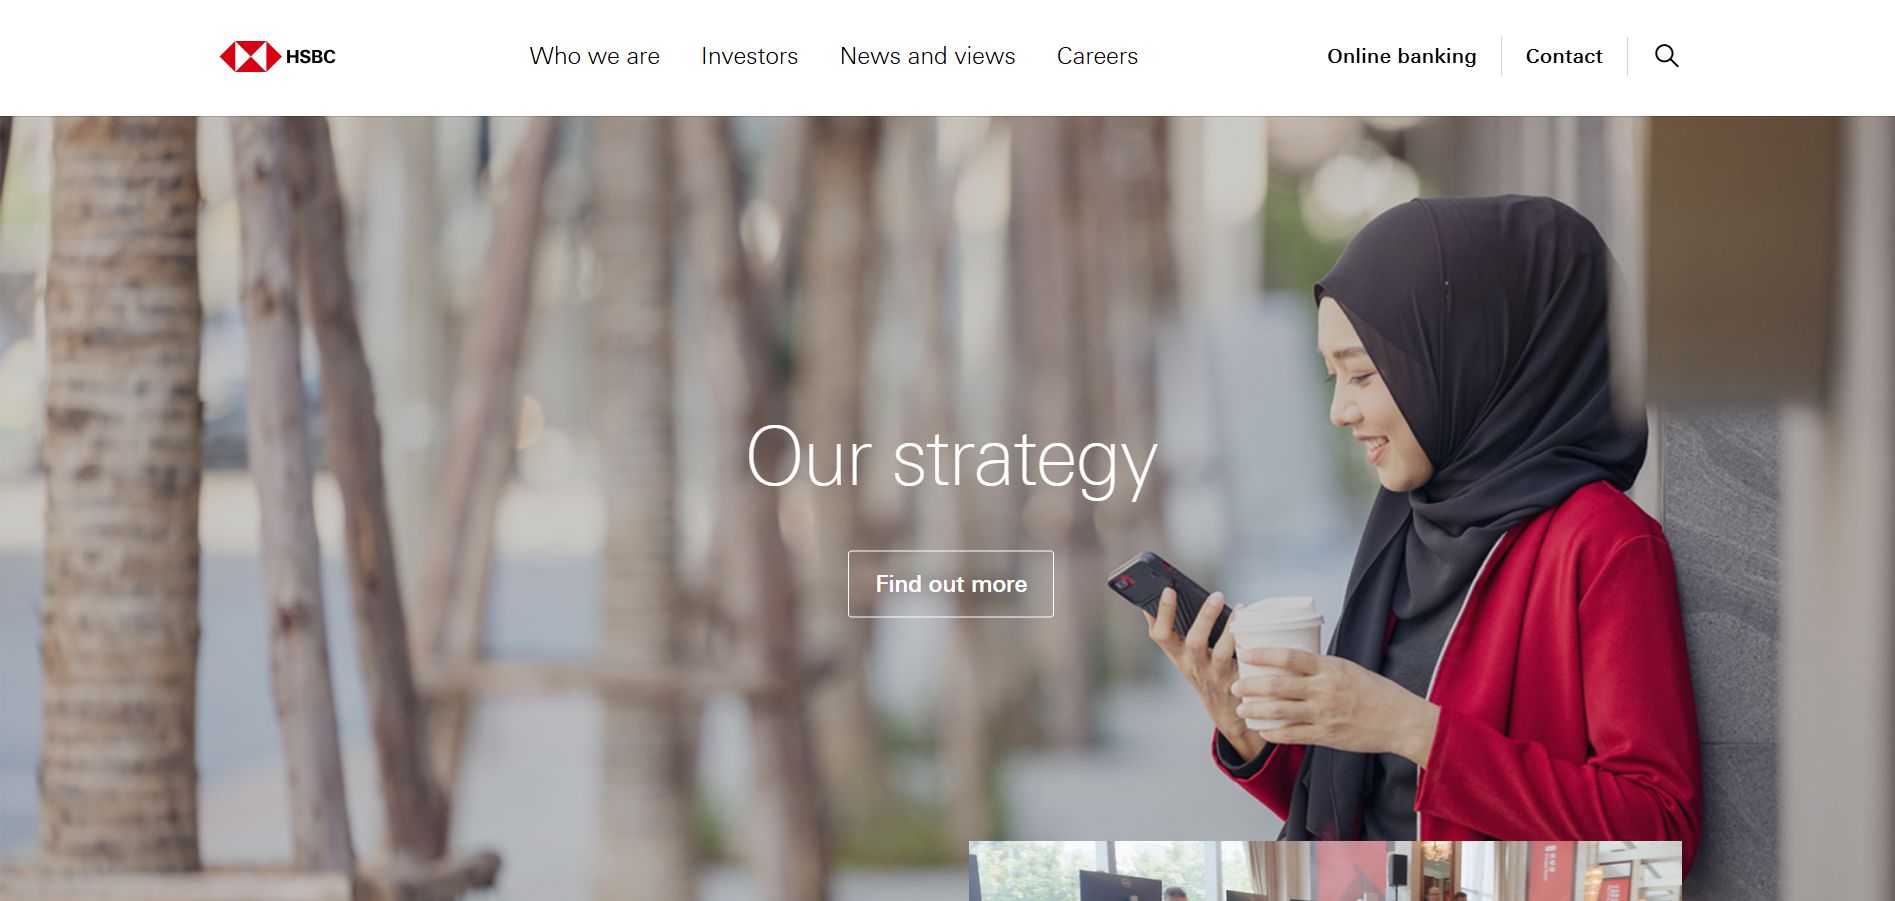Select the thumbnail image below the banner

1325,871
